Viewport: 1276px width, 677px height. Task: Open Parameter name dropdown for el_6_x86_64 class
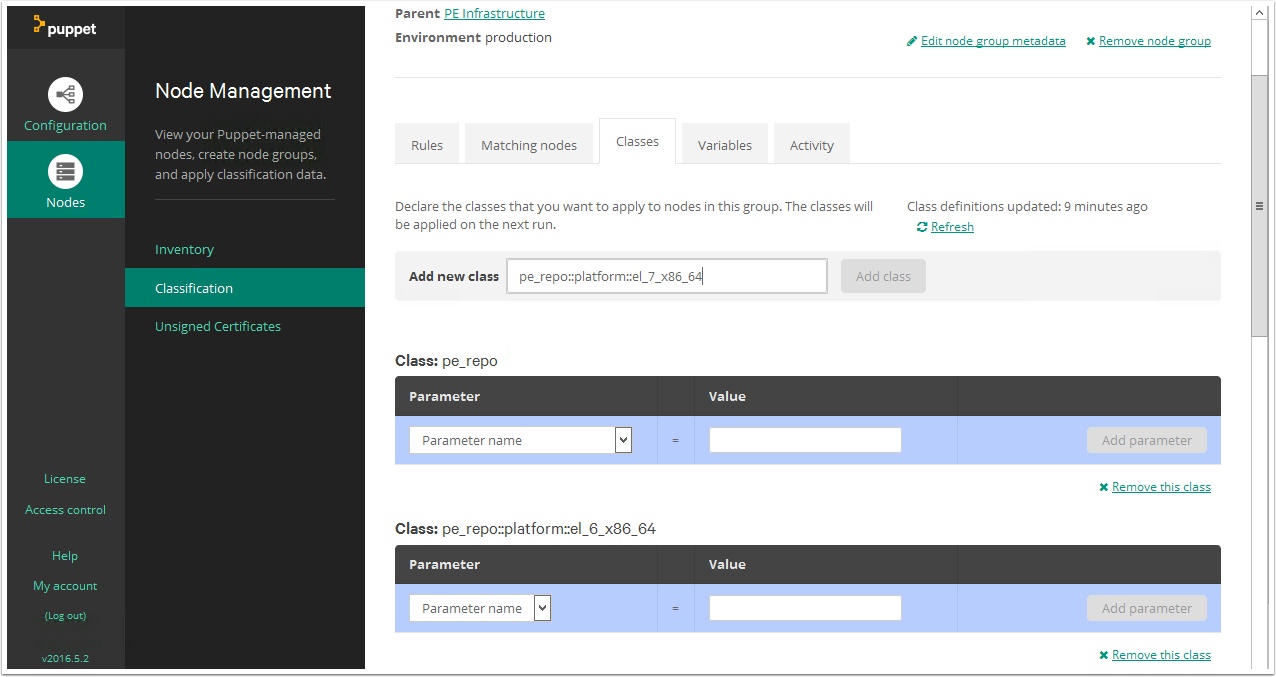coord(480,608)
